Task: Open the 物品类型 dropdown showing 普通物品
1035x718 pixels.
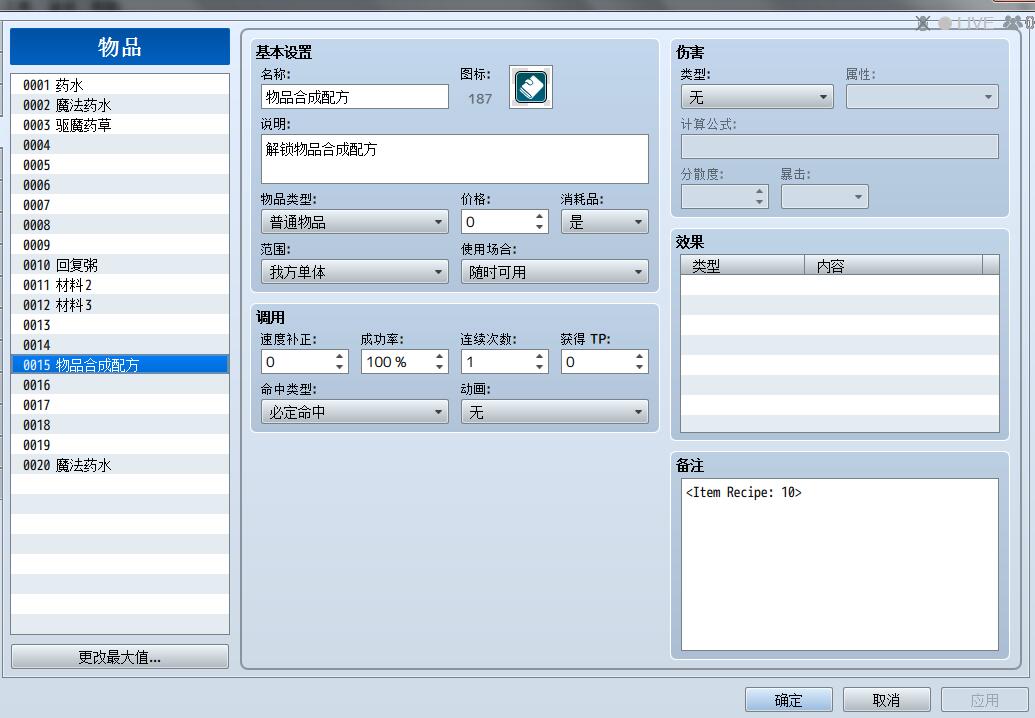Action: 354,222
